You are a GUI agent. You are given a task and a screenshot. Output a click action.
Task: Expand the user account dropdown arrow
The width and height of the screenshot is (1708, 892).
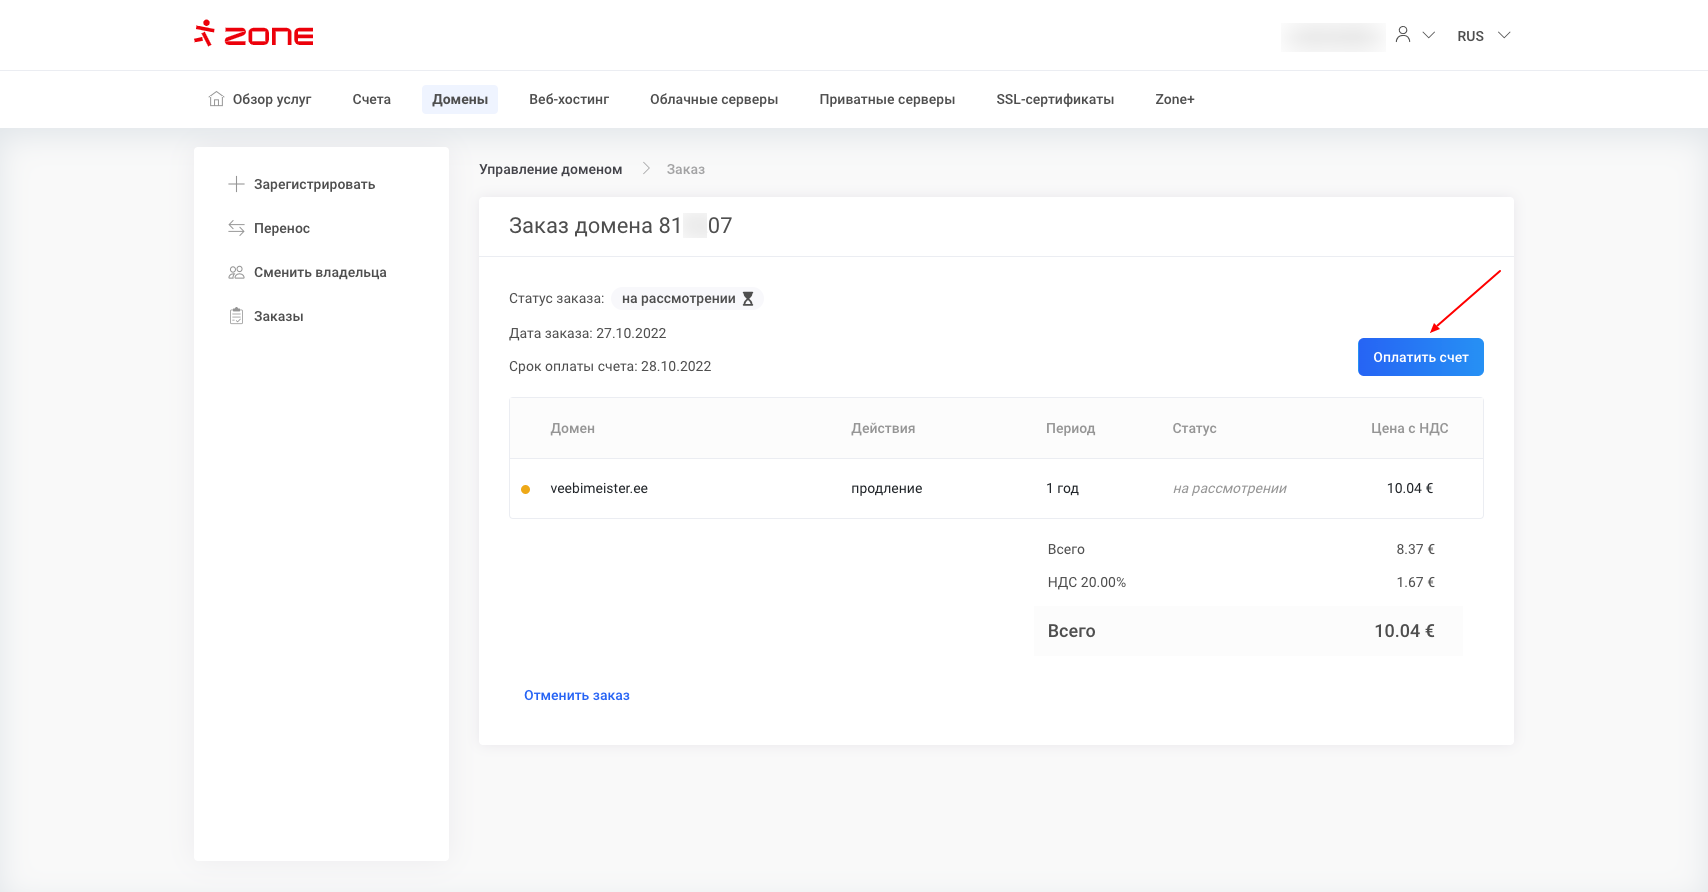click(1429, 35)
